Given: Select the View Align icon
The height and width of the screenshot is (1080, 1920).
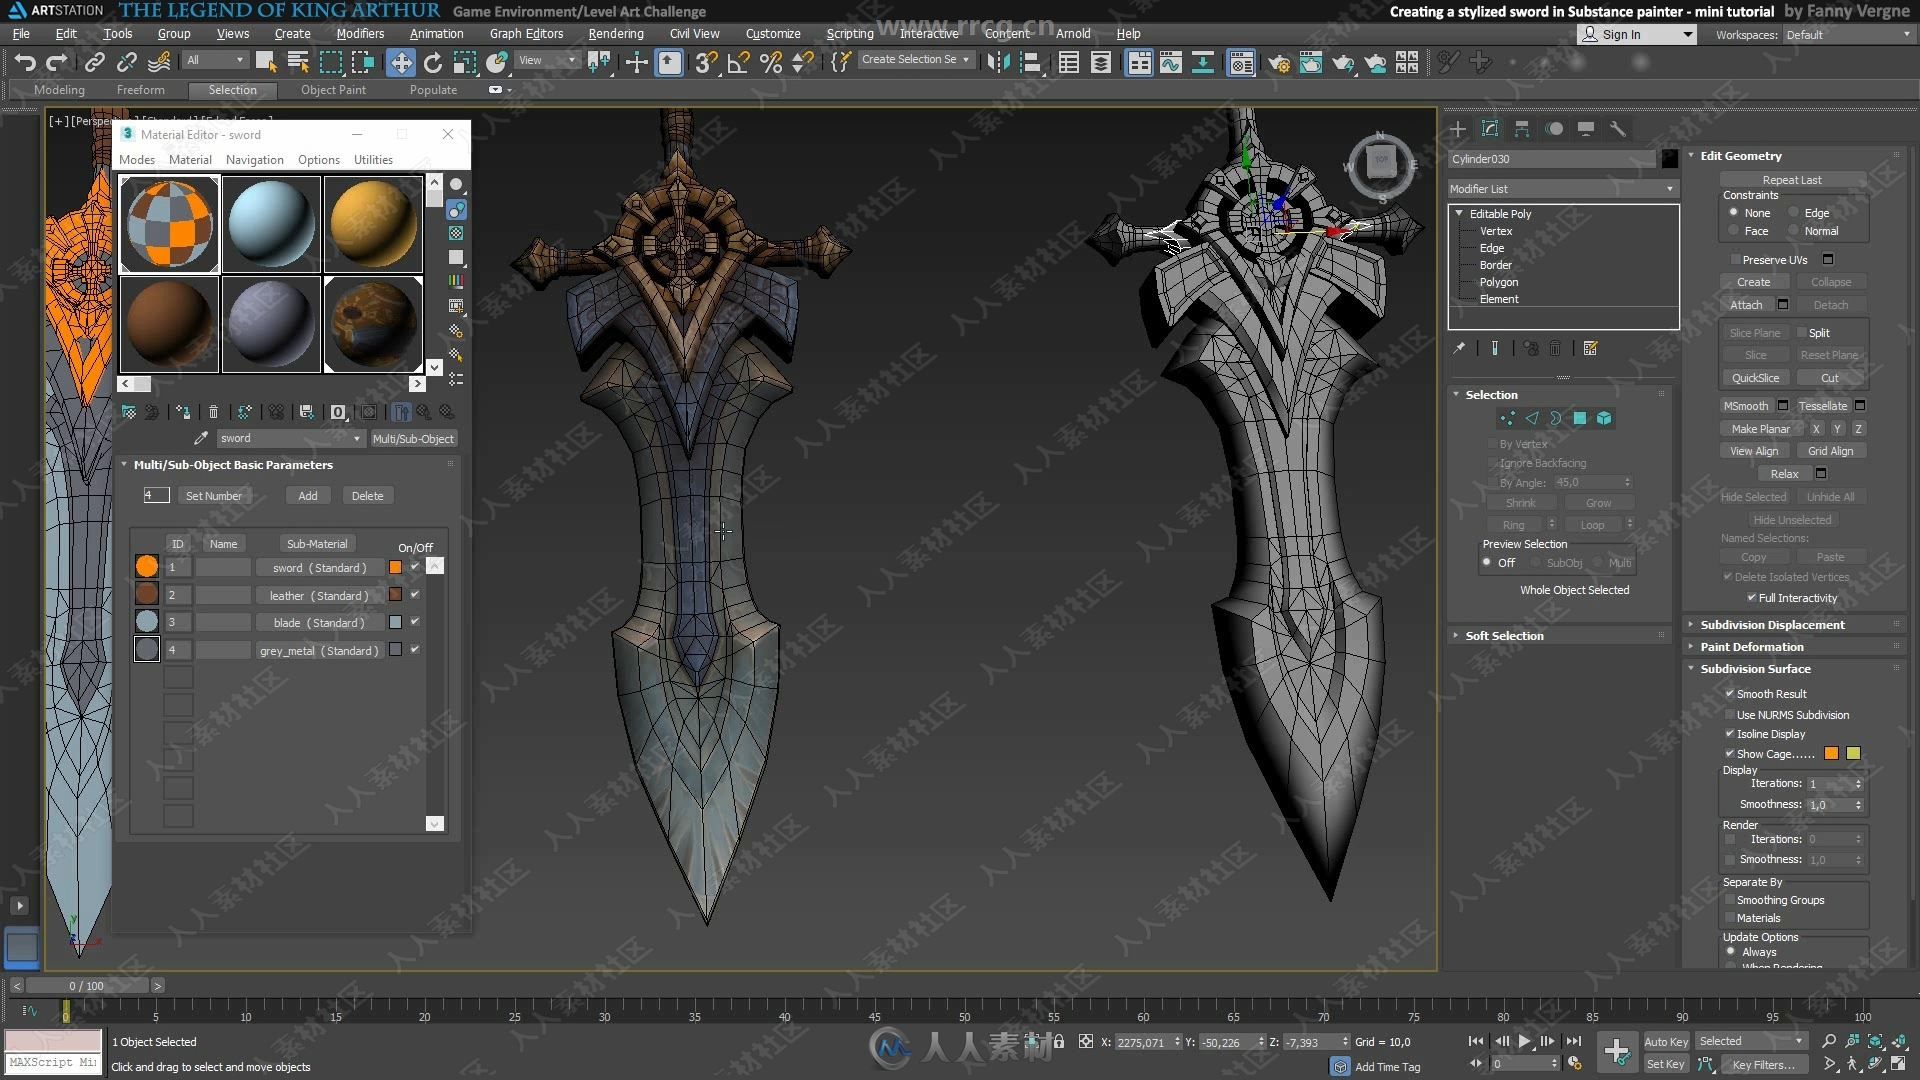Looking at the screenshot, I should point(1750,451).
